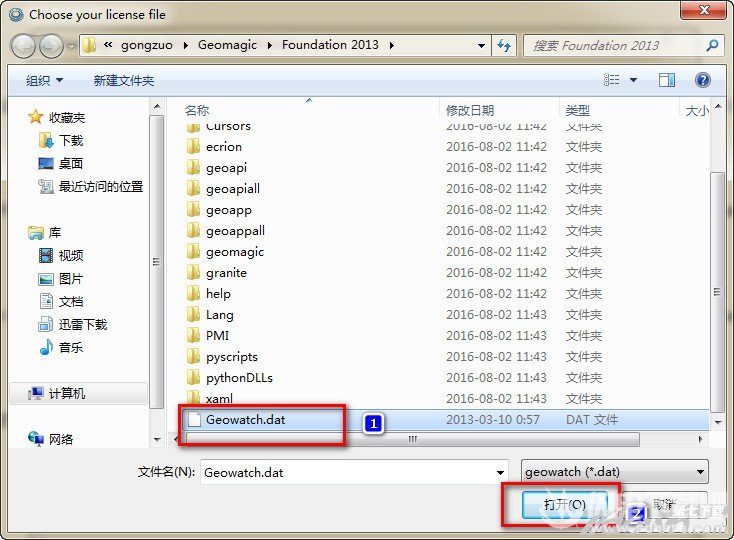This screenshot has height=540, width=734.
Task: Click the file icon beside Geowatch.dat
Action: tap(194, 419)
